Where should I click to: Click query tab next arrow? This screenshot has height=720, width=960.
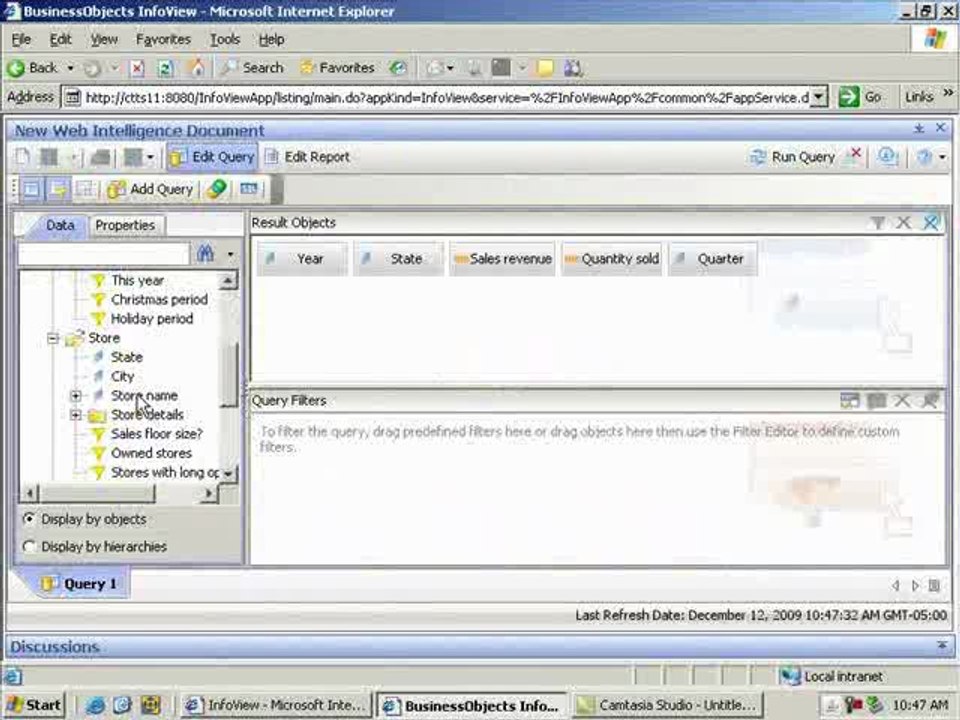click(x=915, y=586)
